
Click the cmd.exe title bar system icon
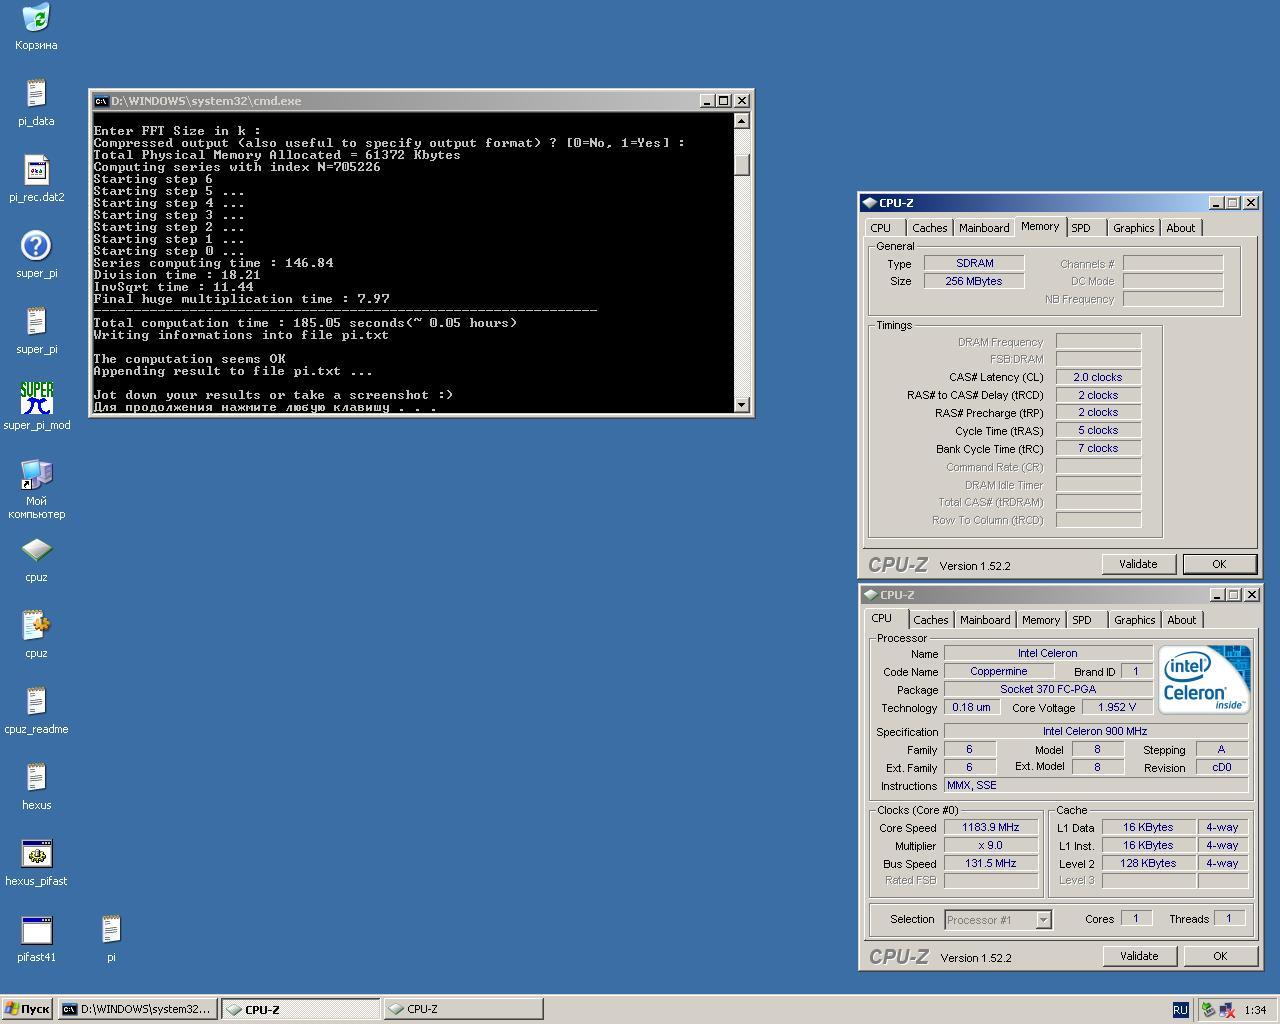click(100, 101)
